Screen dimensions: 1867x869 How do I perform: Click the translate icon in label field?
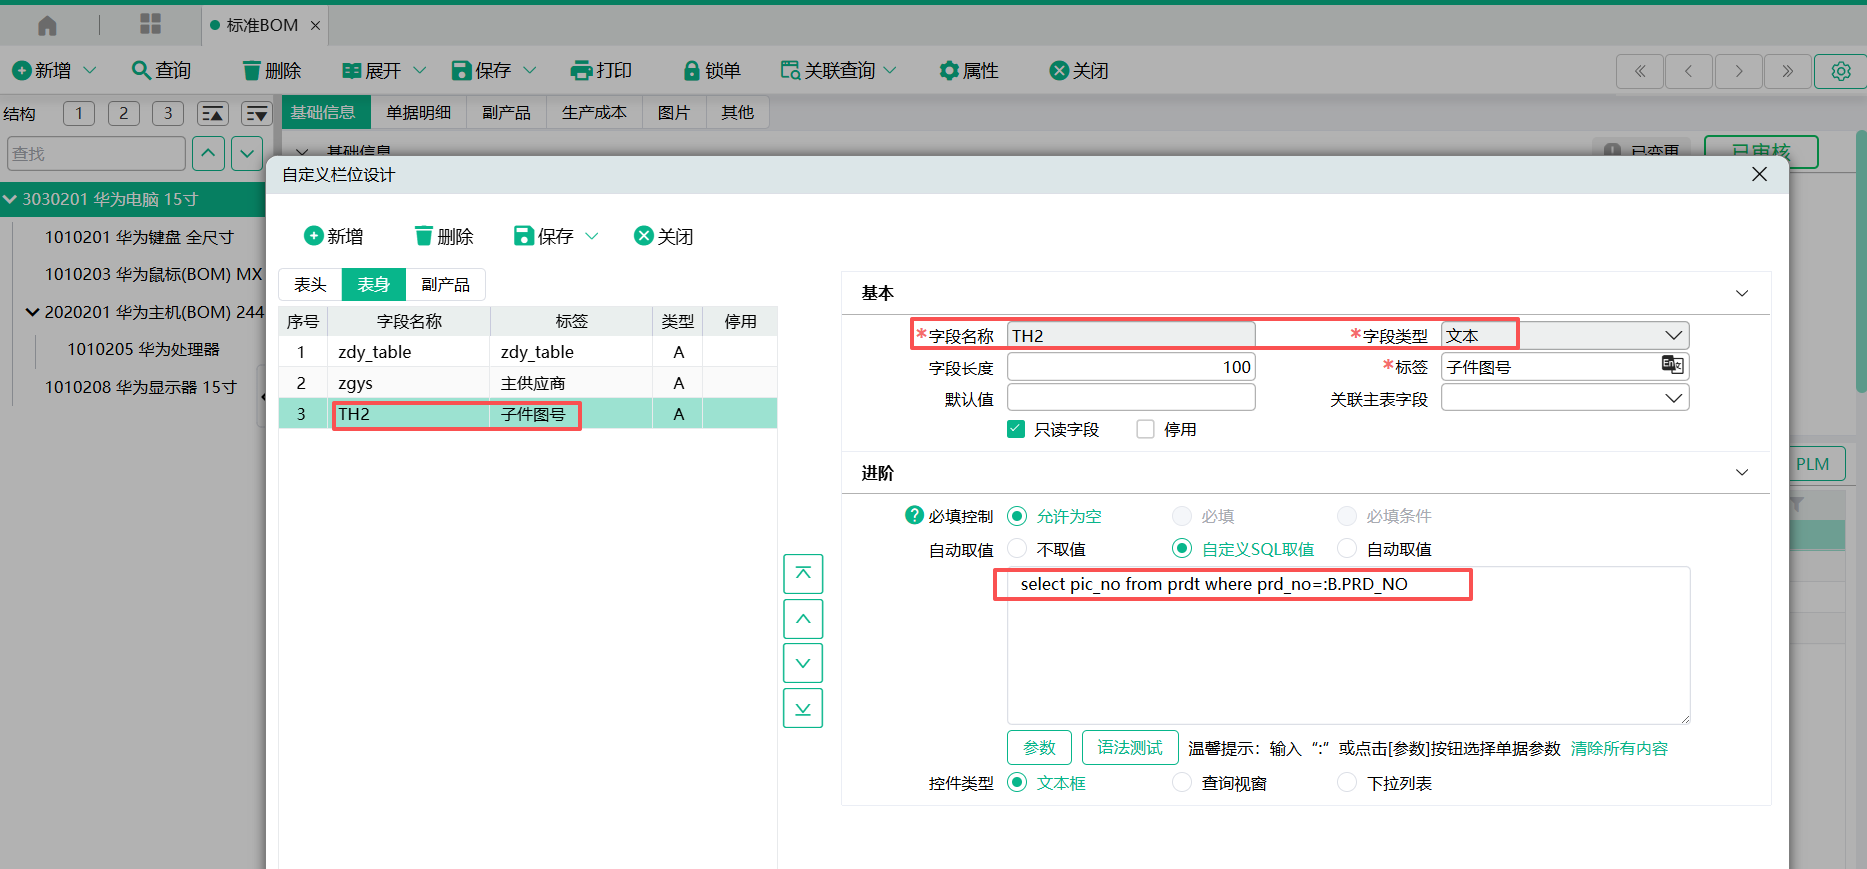point(1672,365)
